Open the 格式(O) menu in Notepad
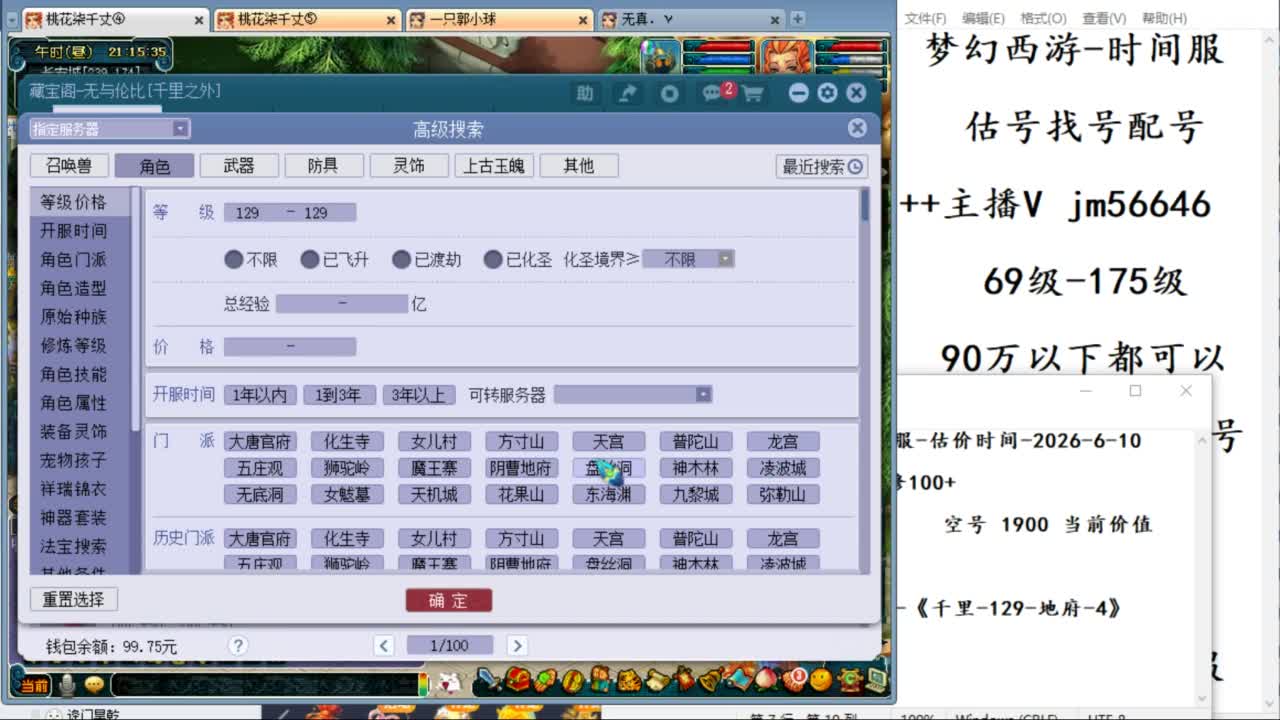Viewport: 1280px width, 720px height. pos(1043,18)
